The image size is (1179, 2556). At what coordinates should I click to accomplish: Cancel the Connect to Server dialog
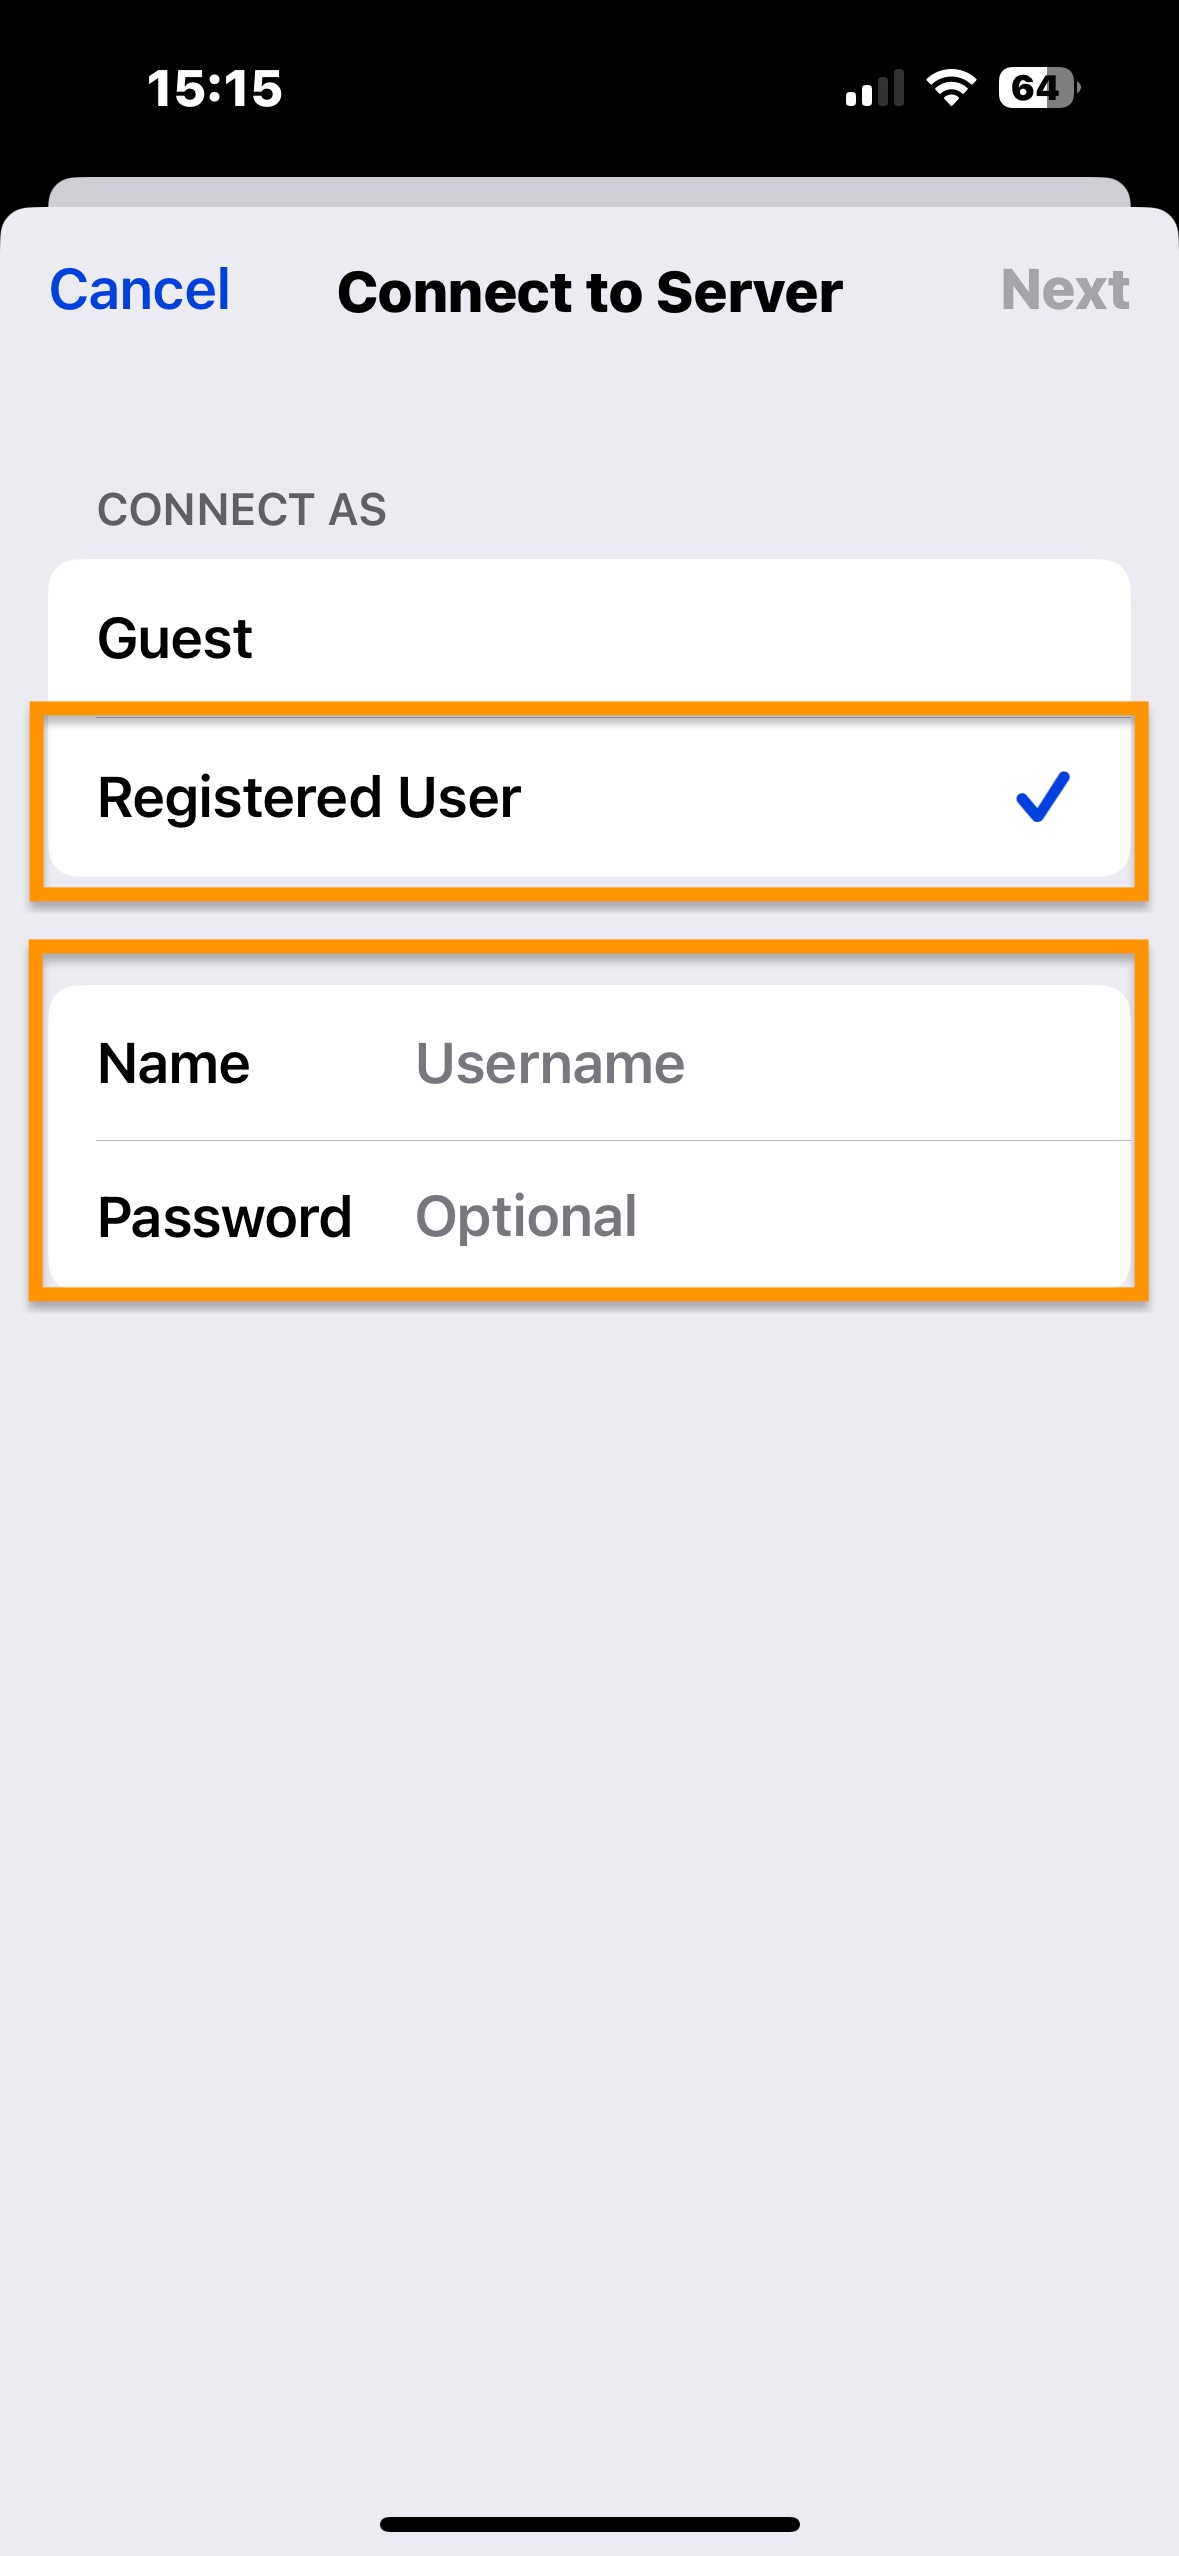point(140,290)
